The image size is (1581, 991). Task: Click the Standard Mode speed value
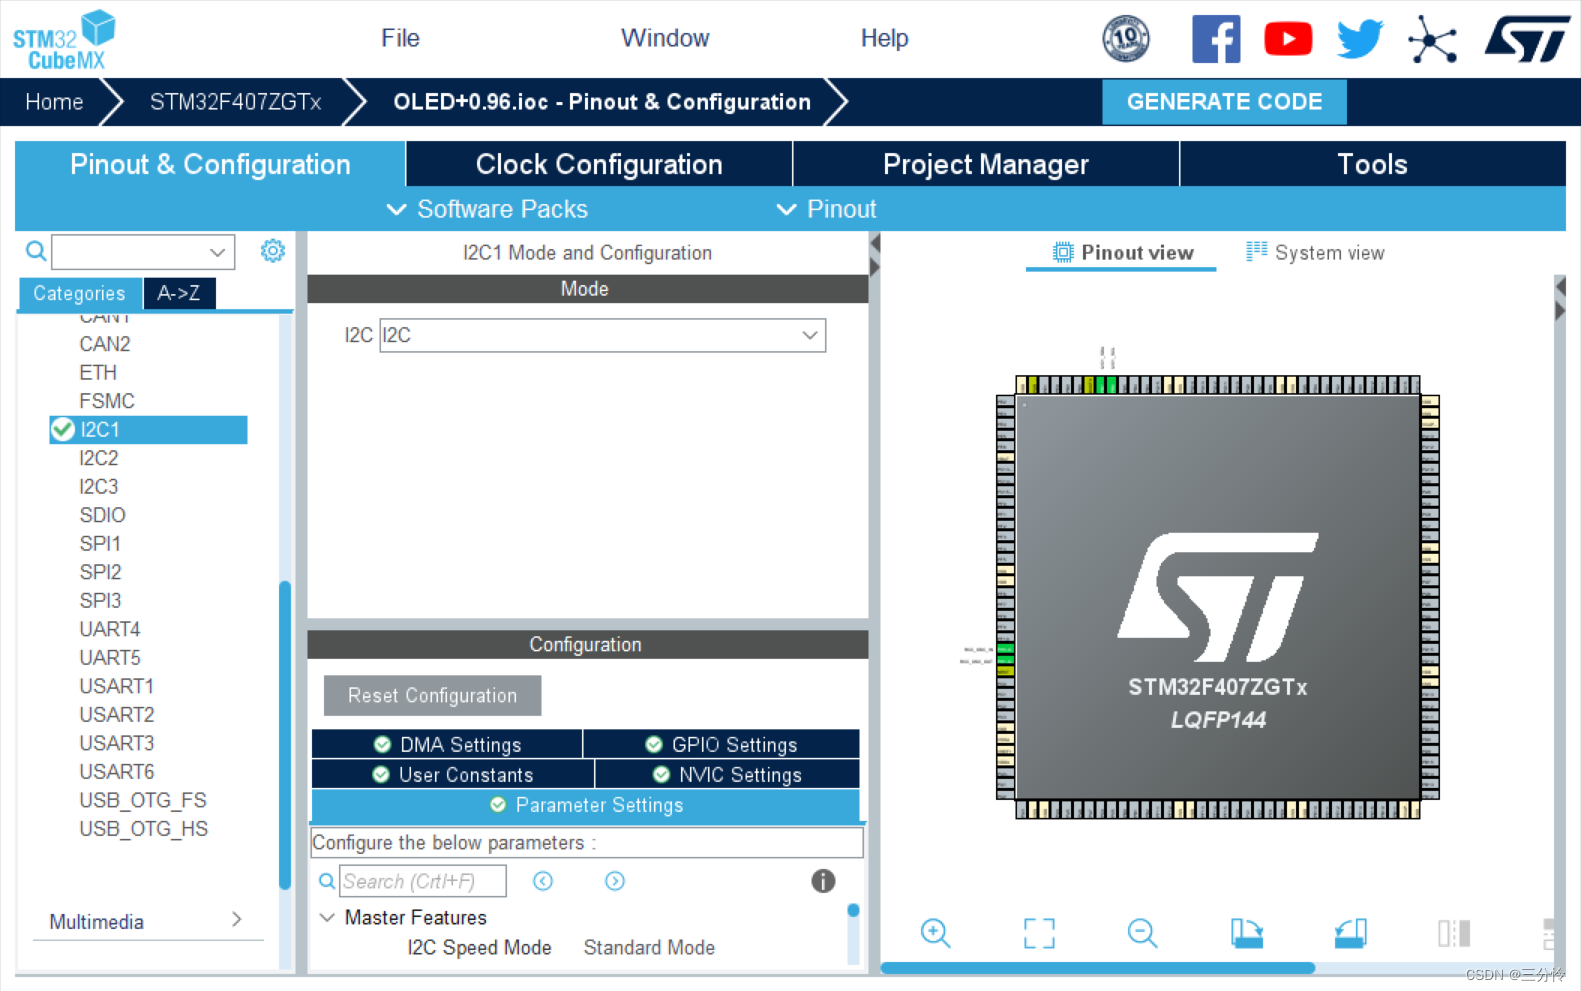click(x=649, y=947)
